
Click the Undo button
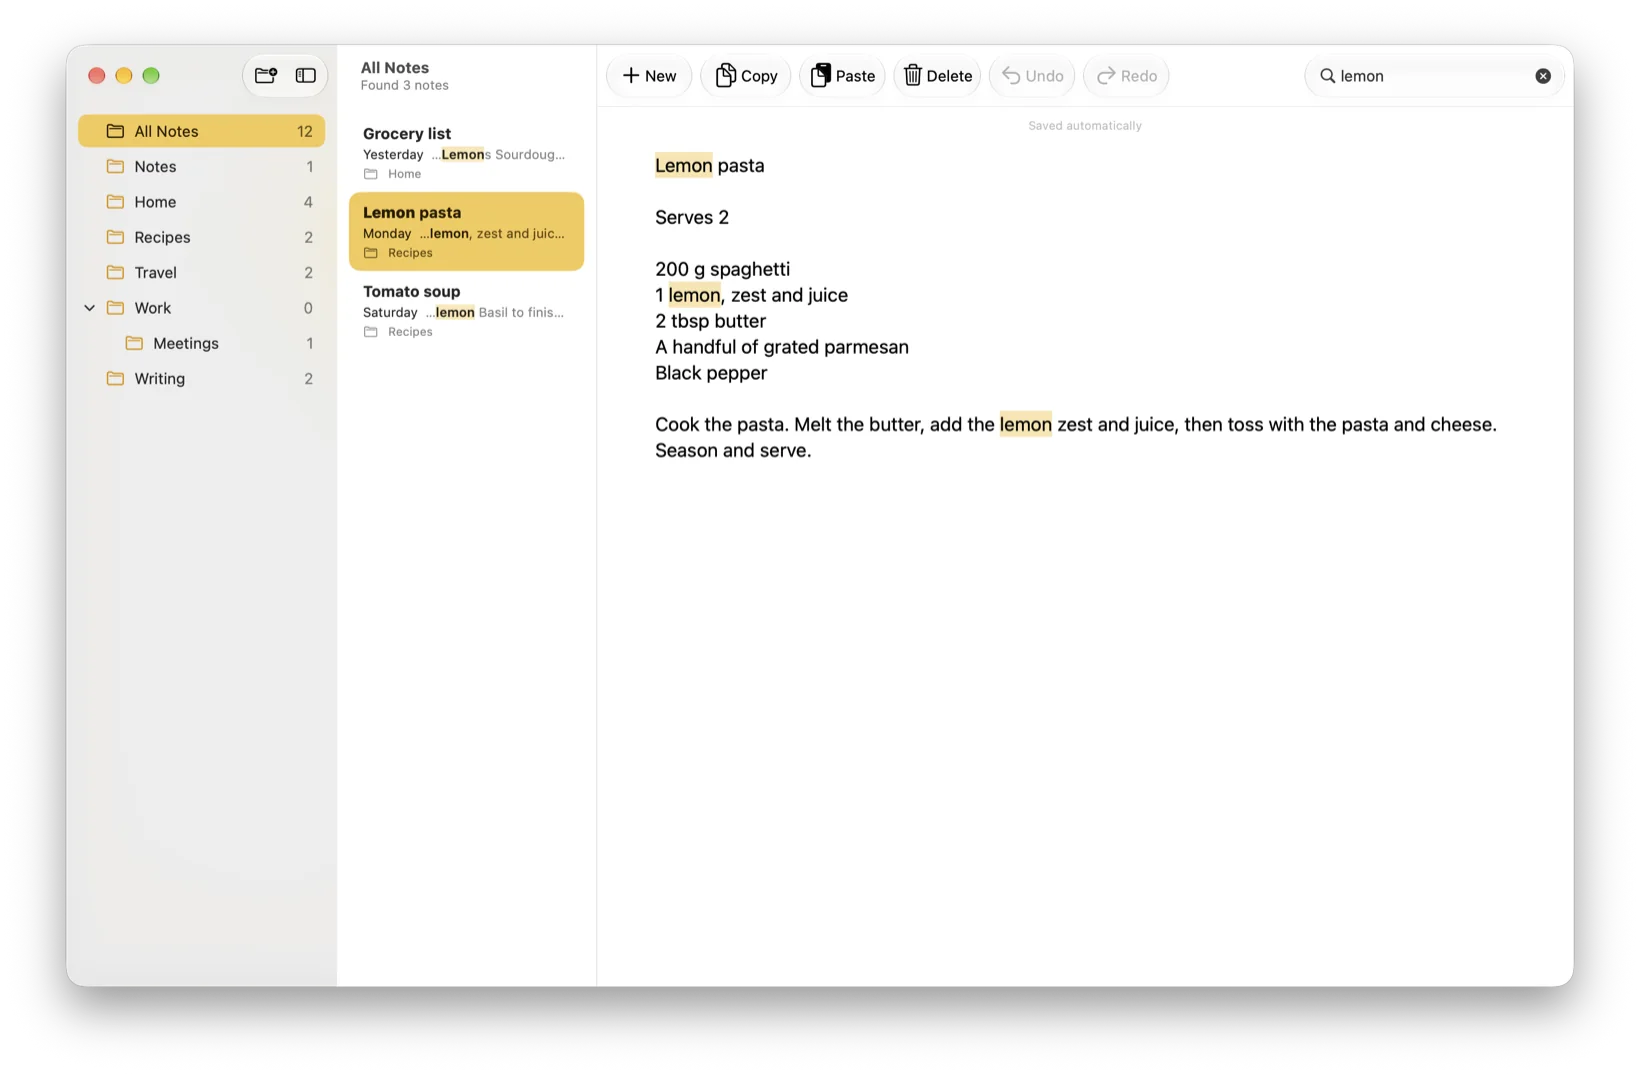tap(1032, 76)
